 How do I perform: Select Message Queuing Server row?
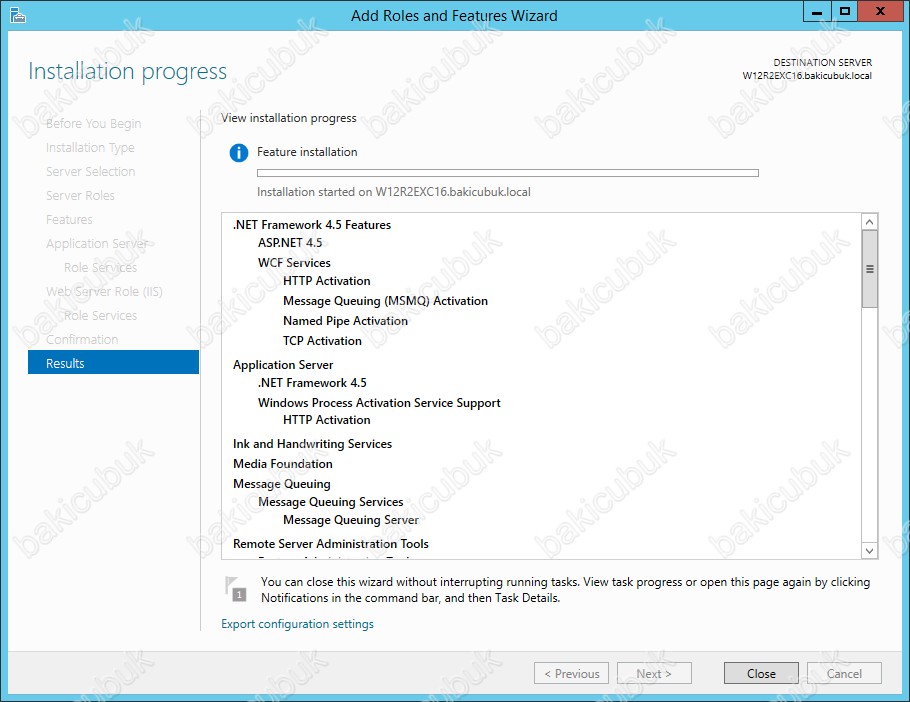(x=351, y=520)
